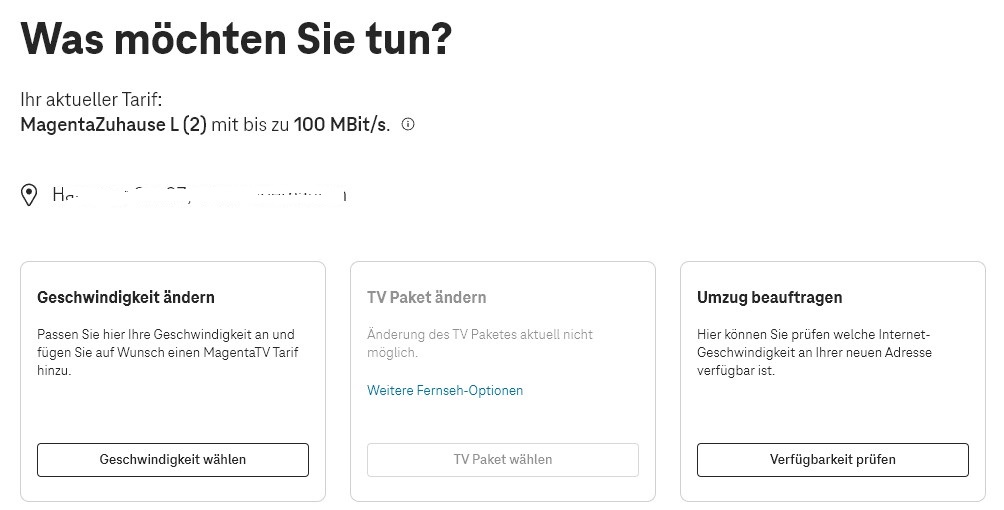Image resolution: width=1004 pixels, height=510 pixels.
Task: Click the 'Passen Sie hier Ihre Geschwindigkeit' description
Action: pos(166,335)
